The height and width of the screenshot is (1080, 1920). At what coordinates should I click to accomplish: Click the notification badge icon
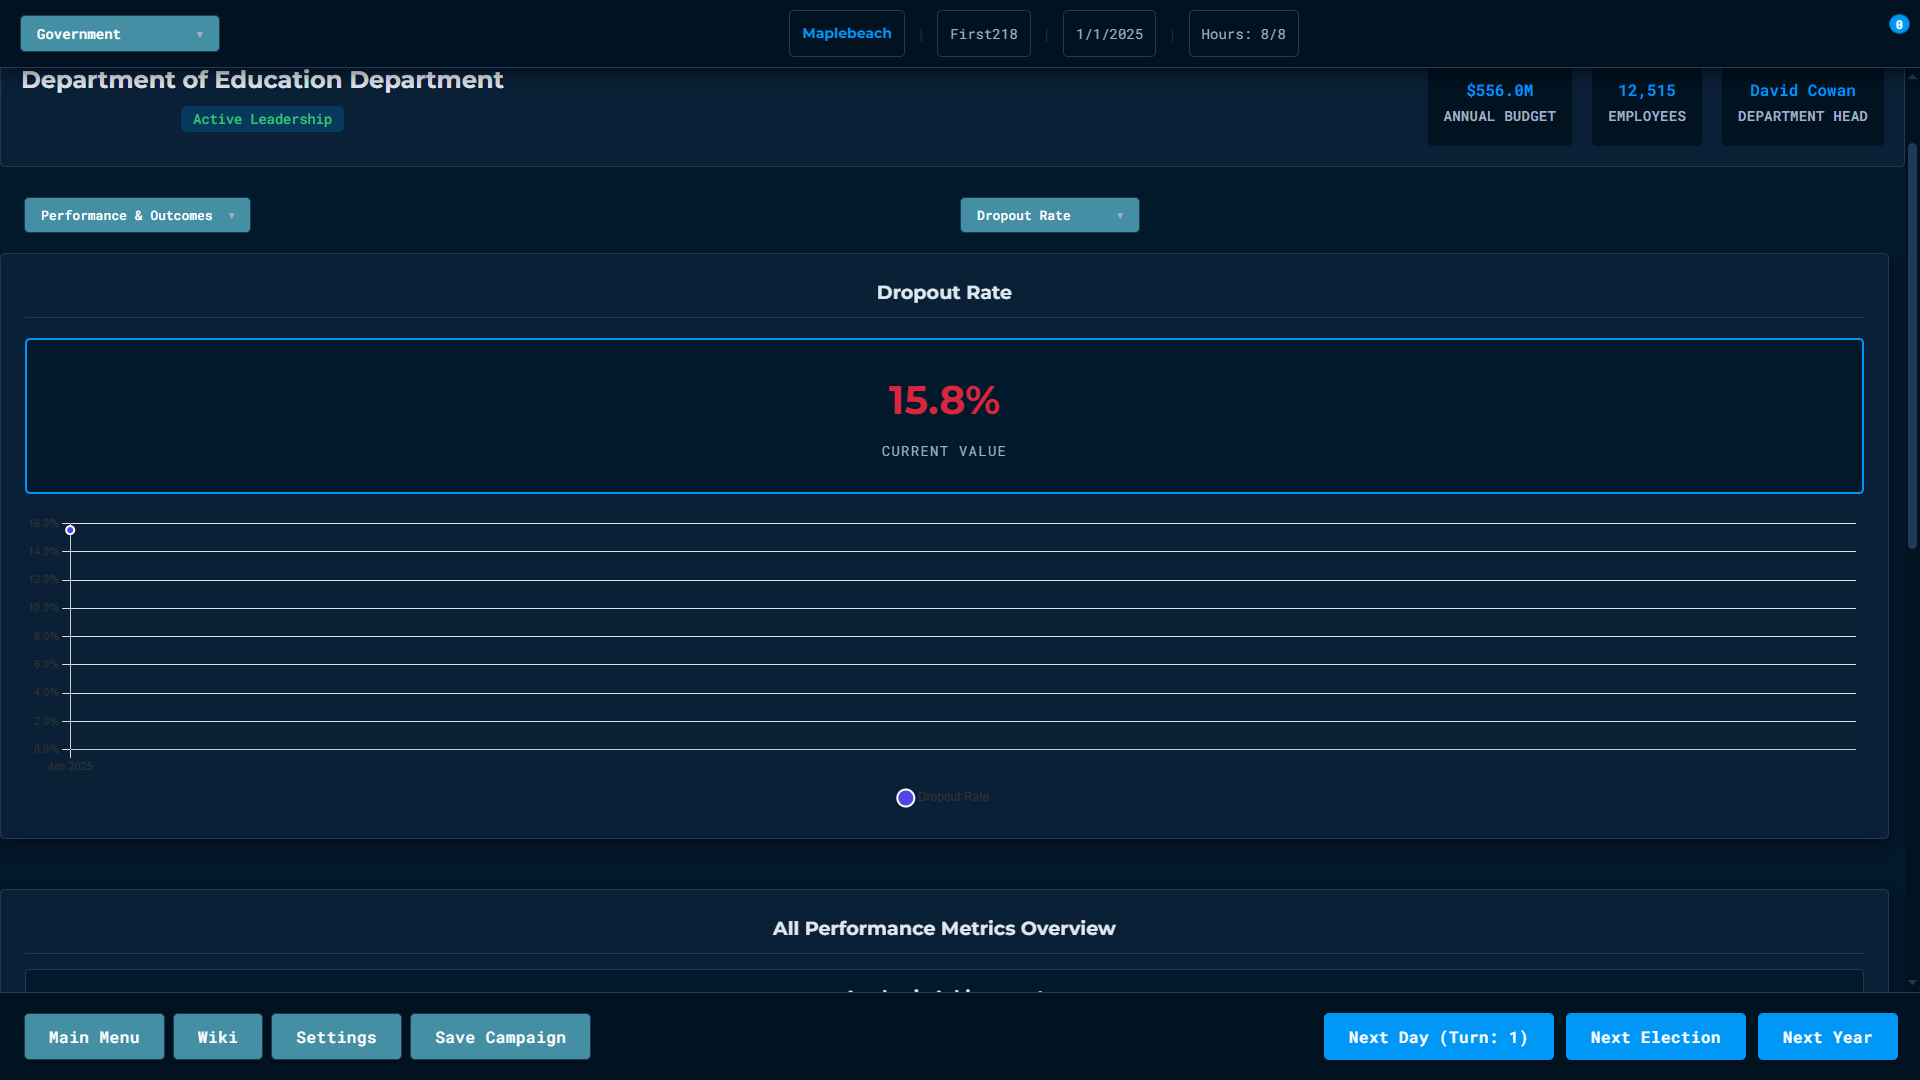pos(1898,25)
